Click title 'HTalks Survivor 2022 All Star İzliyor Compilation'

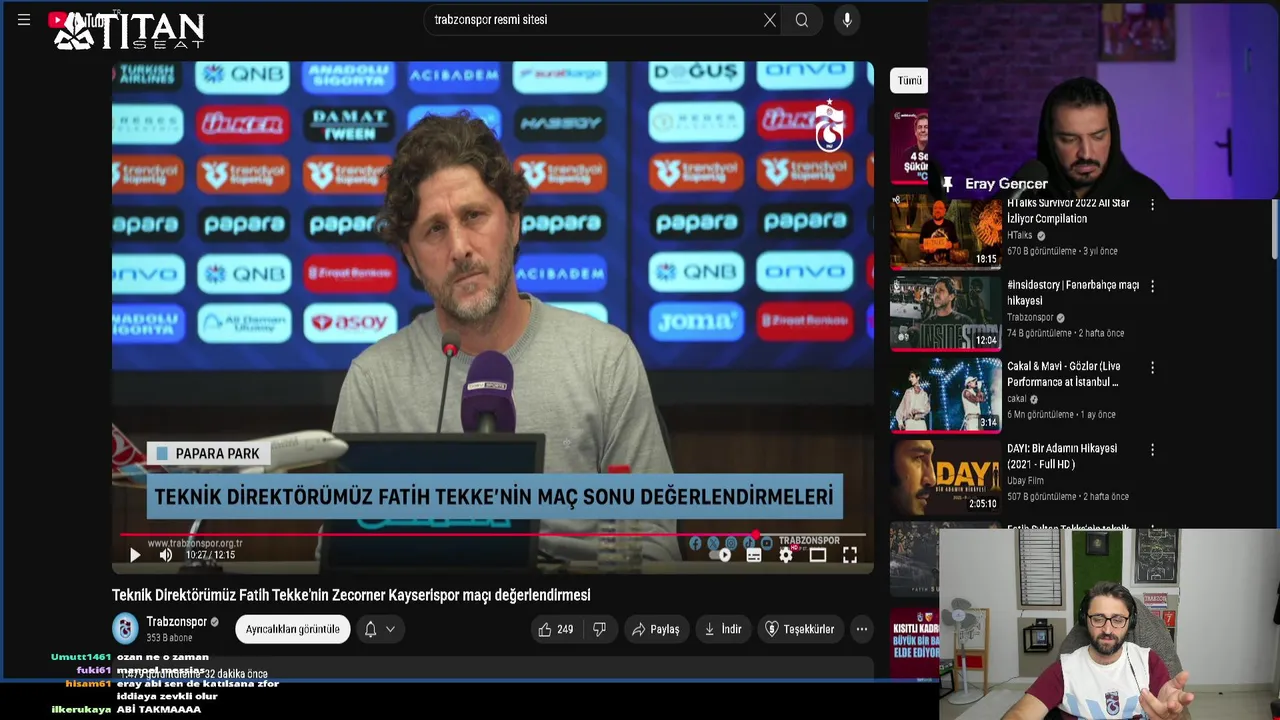tap(1068, 211)
